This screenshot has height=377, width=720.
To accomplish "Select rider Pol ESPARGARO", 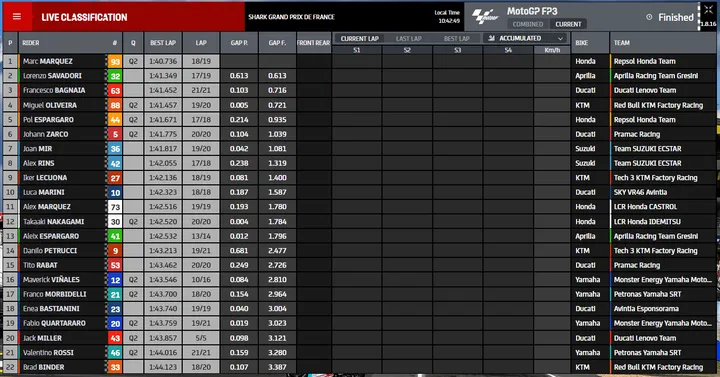I will (x=48, y=119).
